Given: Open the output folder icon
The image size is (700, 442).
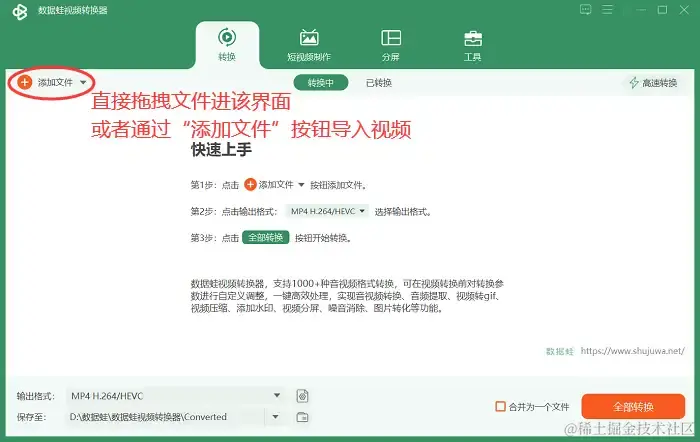Looking at the screenshot, I should [x=302, y=417].
